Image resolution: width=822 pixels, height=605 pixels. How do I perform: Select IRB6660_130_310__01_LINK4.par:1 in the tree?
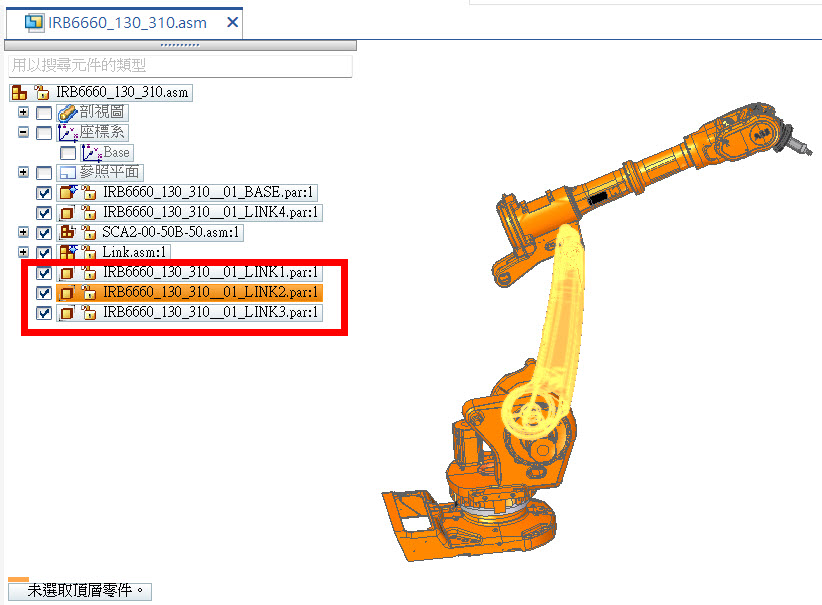[211, 212]
